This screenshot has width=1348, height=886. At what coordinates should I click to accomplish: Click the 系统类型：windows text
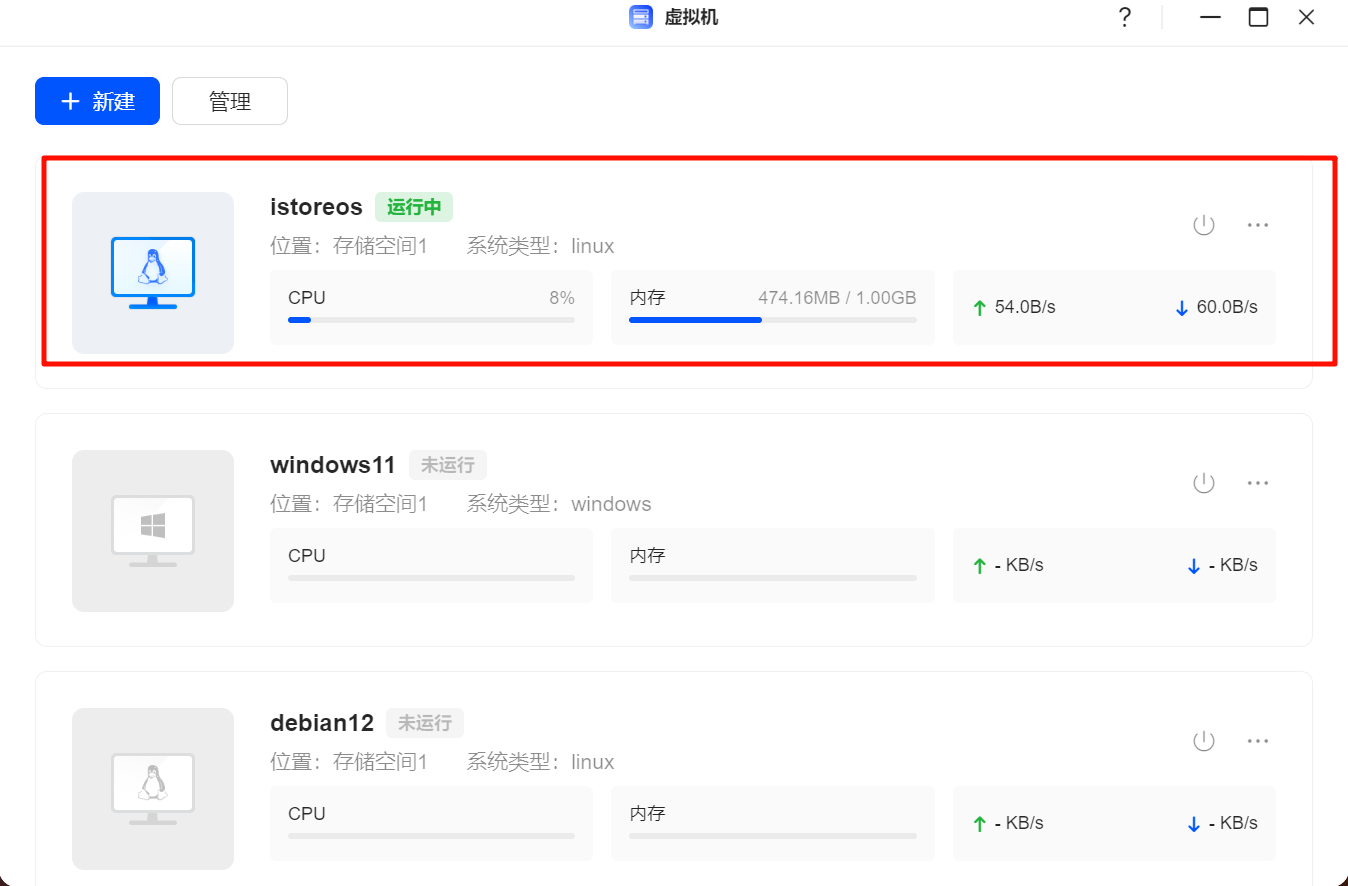[559, 504]
